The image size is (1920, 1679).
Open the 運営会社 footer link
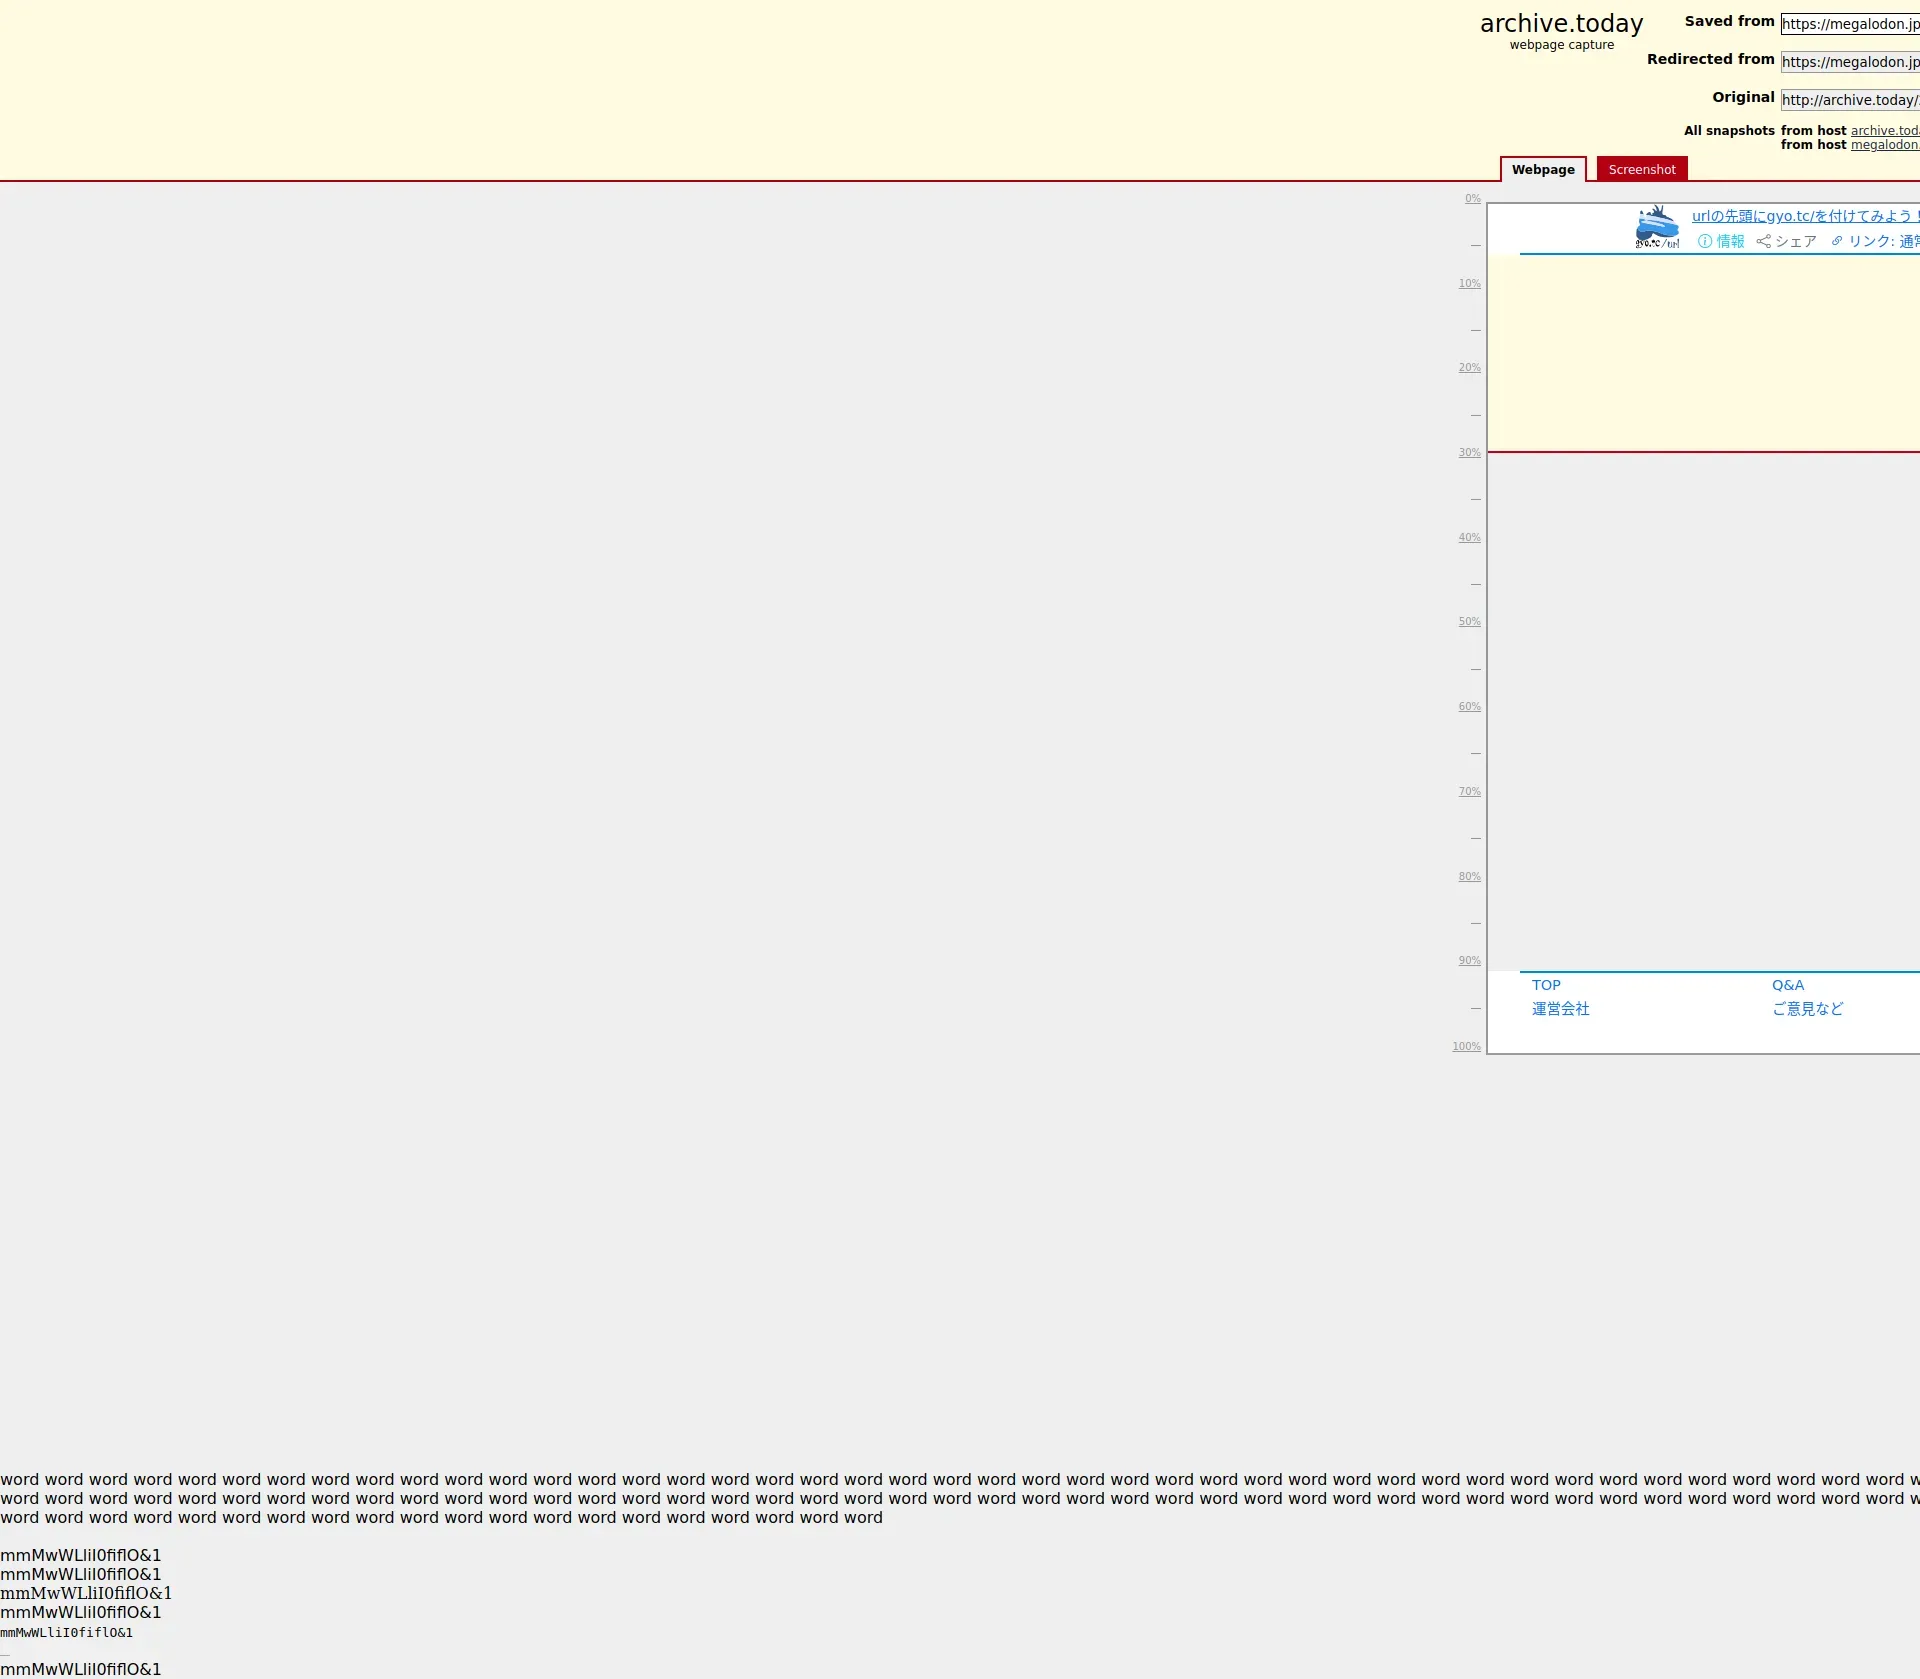click(1560, 1009)
